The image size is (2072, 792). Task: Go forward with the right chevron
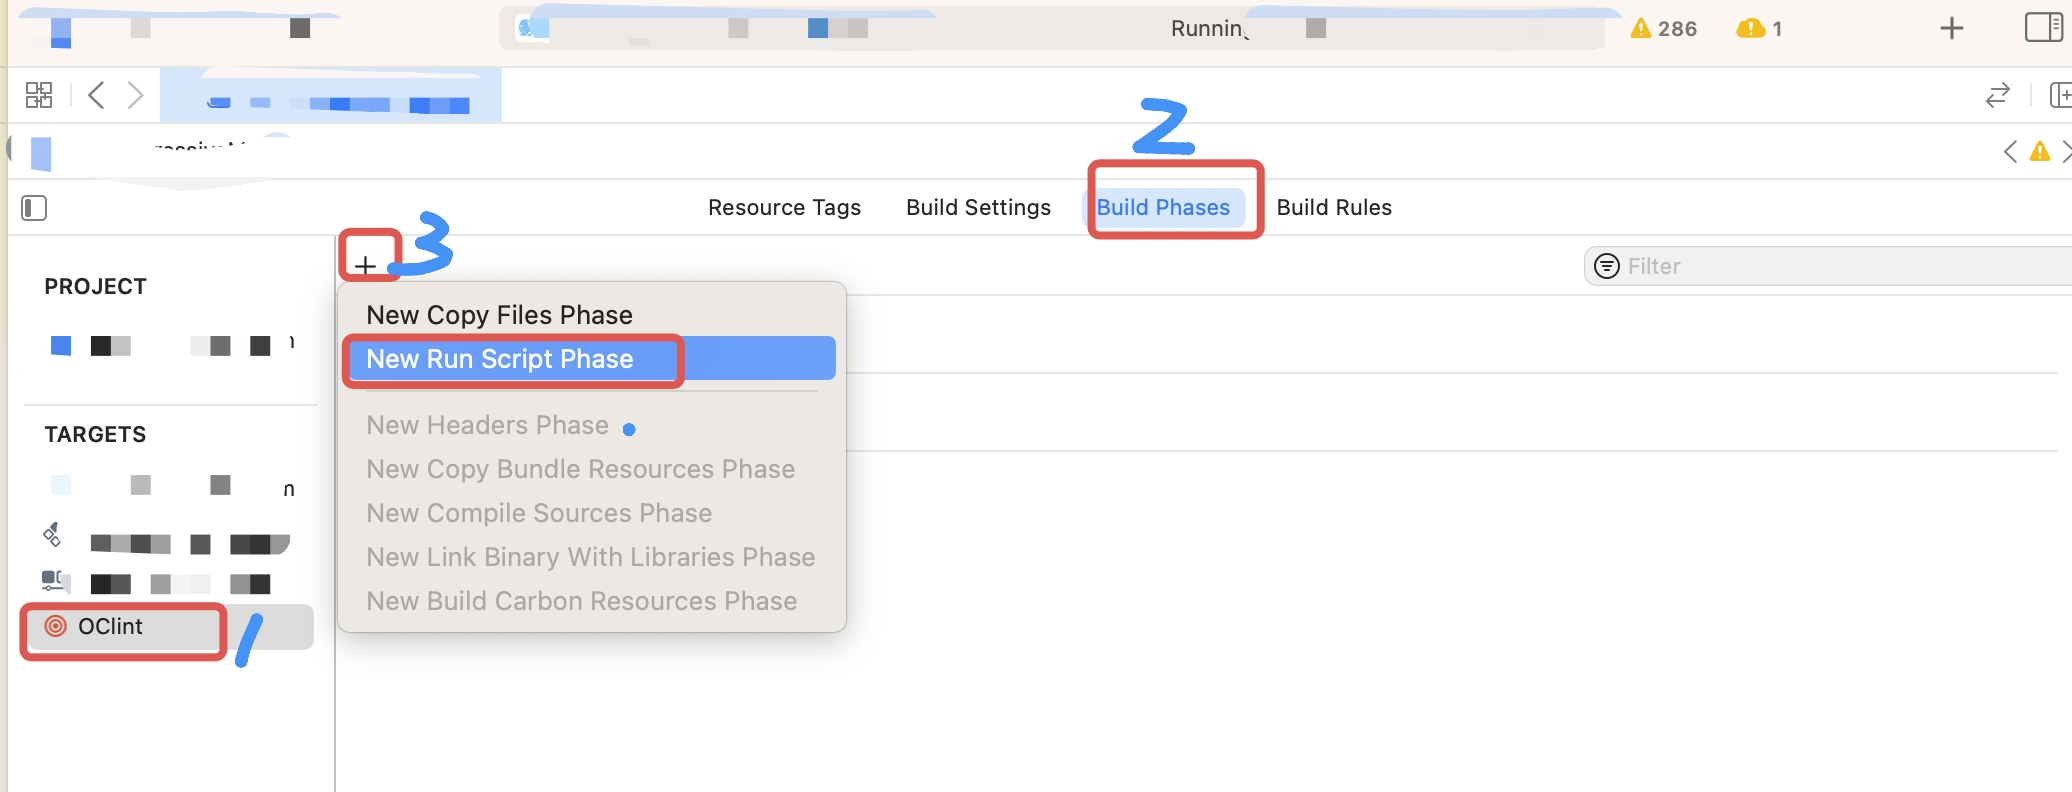point(136,95)
